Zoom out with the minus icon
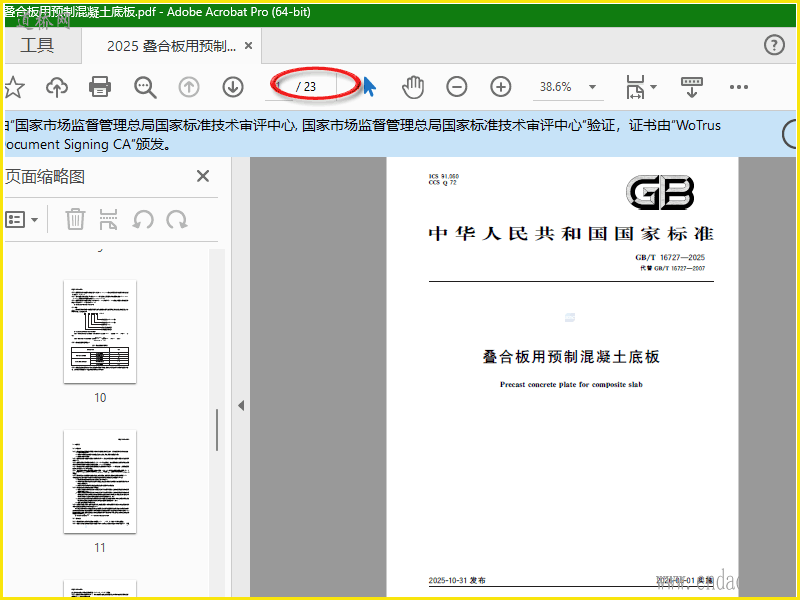800x600 pixels. (x=457, y=87)
